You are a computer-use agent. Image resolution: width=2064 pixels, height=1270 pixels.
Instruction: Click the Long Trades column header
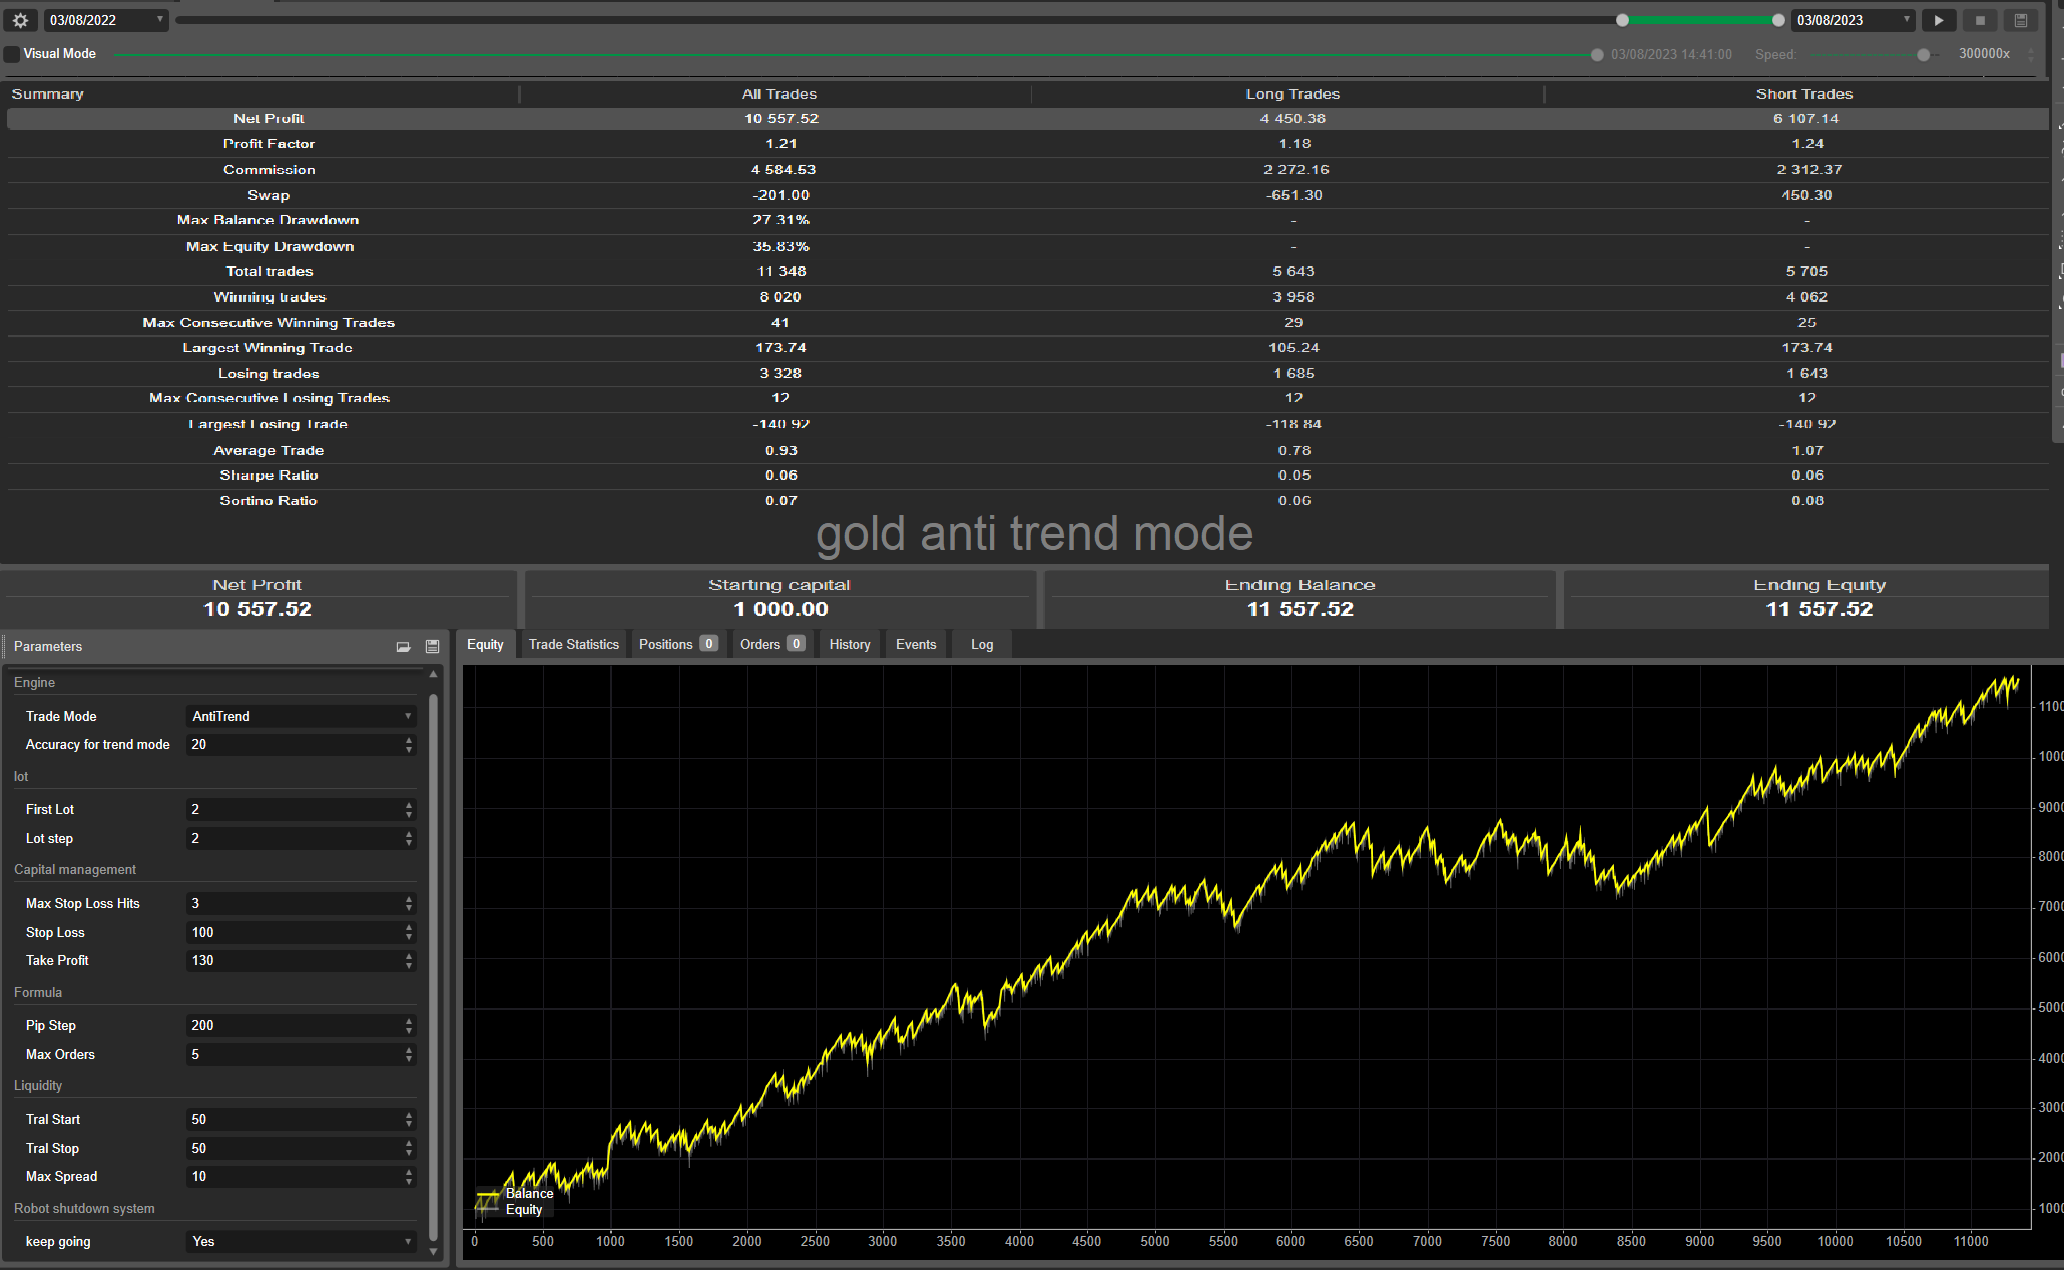(1292, 94)
